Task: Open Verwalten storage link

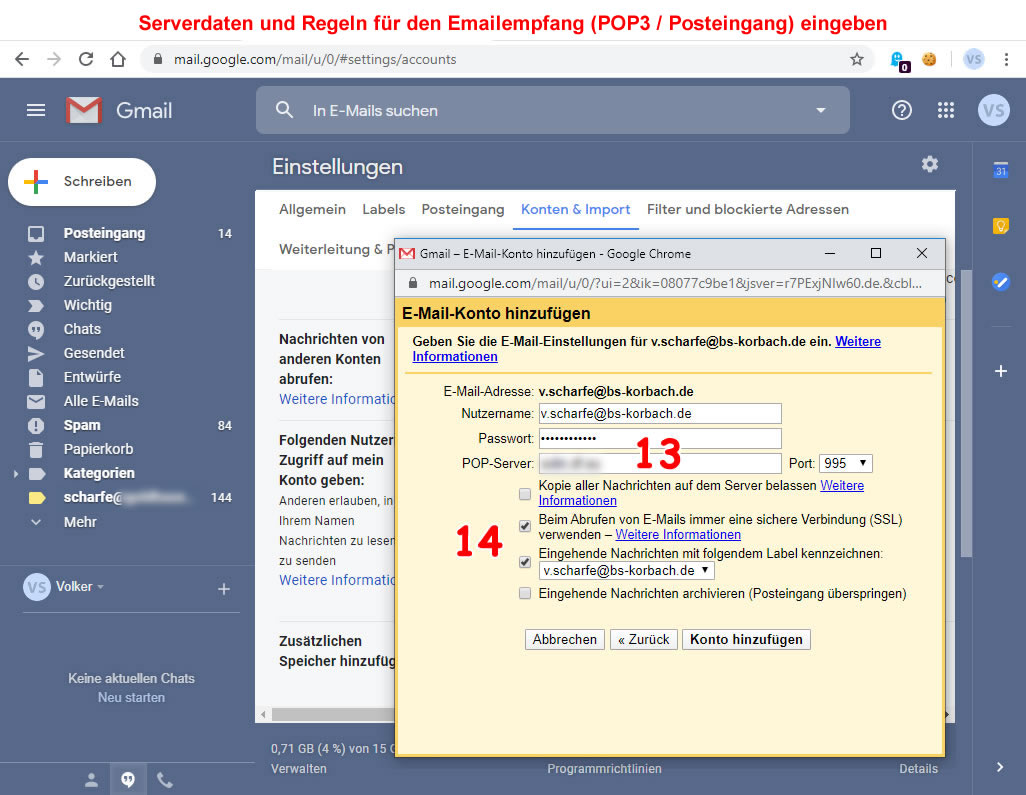Action: pos(298,769)
